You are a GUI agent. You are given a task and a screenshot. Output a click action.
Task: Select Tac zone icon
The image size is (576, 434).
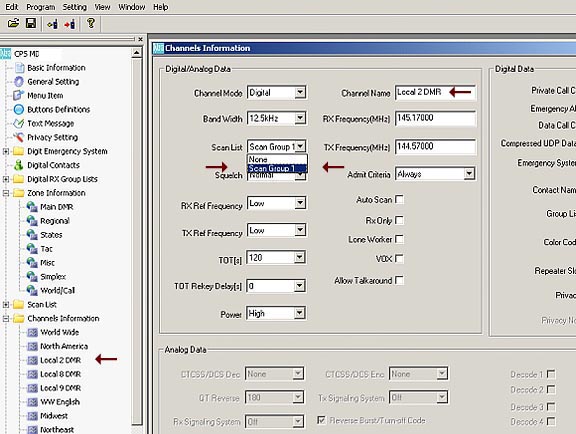pyautogui.click(x=32, y=249)
